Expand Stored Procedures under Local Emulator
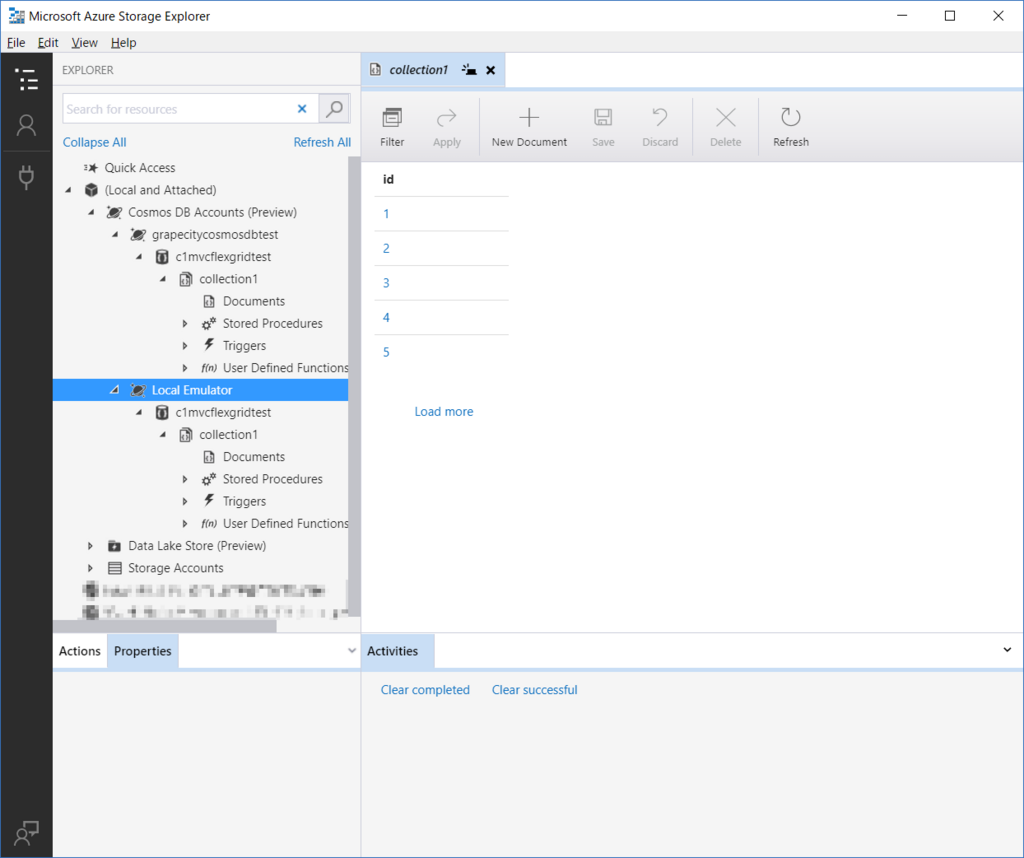 [x=185, y=479]
